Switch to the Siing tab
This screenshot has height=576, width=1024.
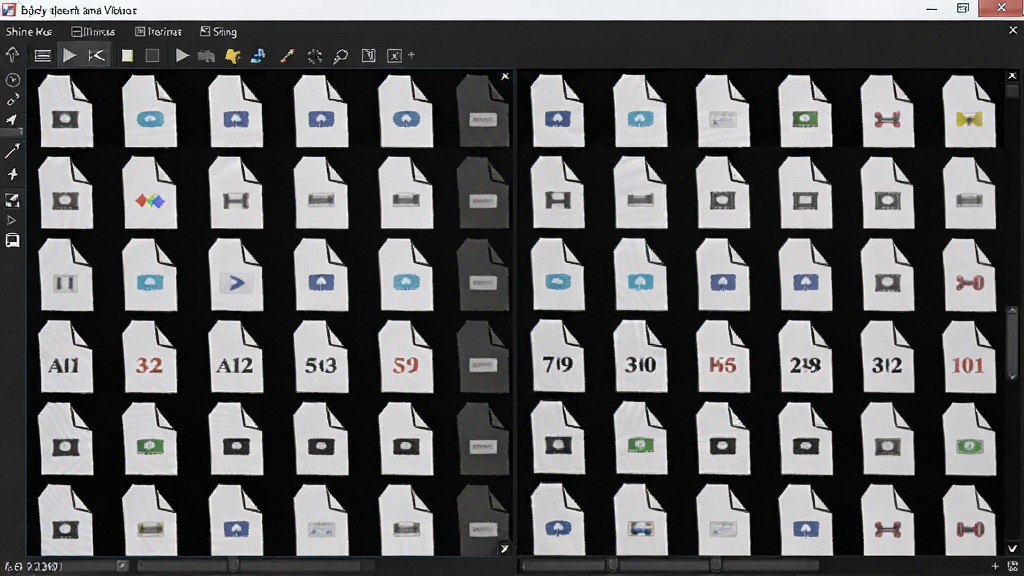click(219, 31)
